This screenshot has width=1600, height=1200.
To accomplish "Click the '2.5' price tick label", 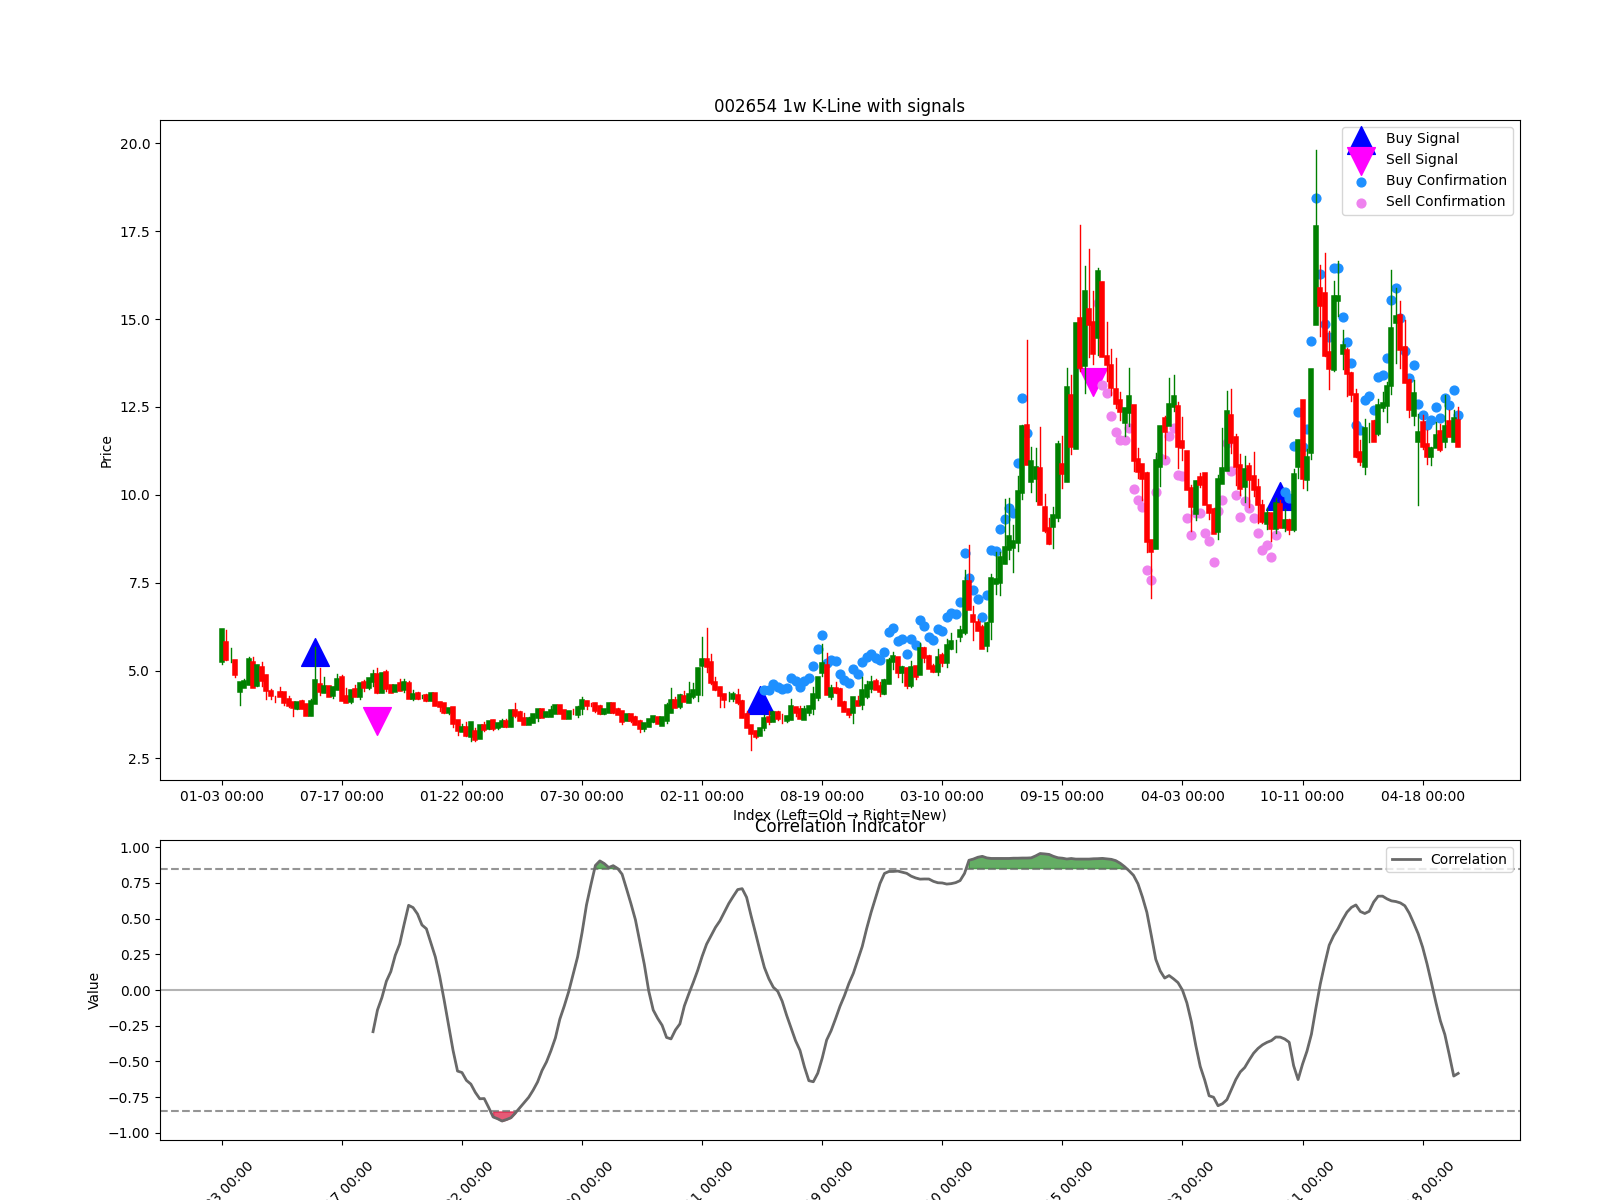I will [139, 760].
